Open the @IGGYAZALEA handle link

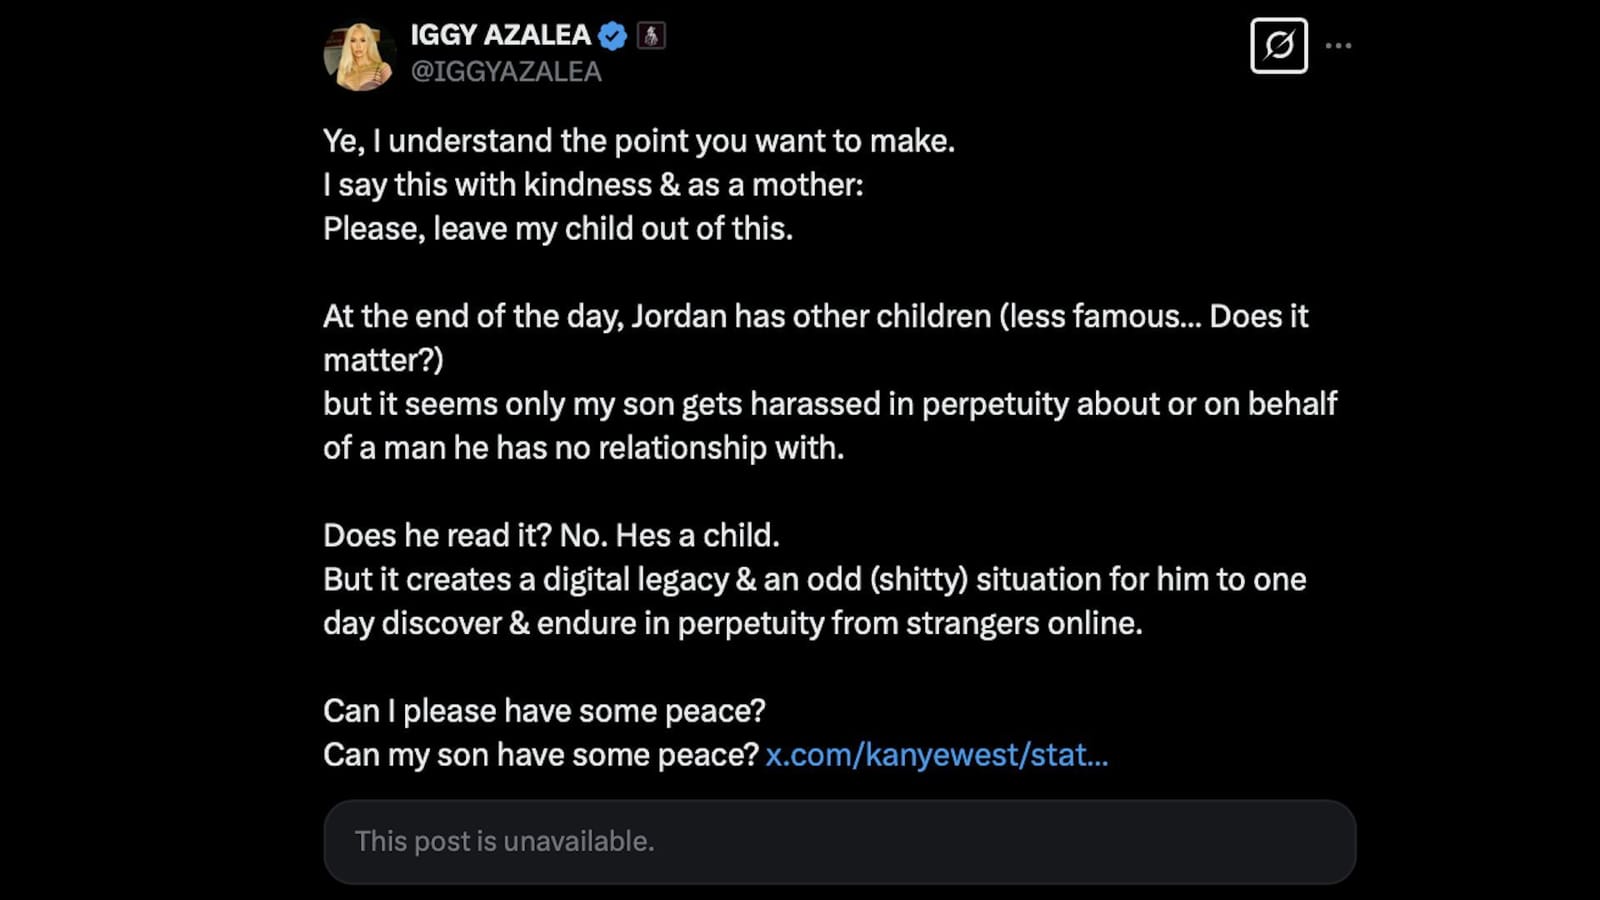(506, 72)
